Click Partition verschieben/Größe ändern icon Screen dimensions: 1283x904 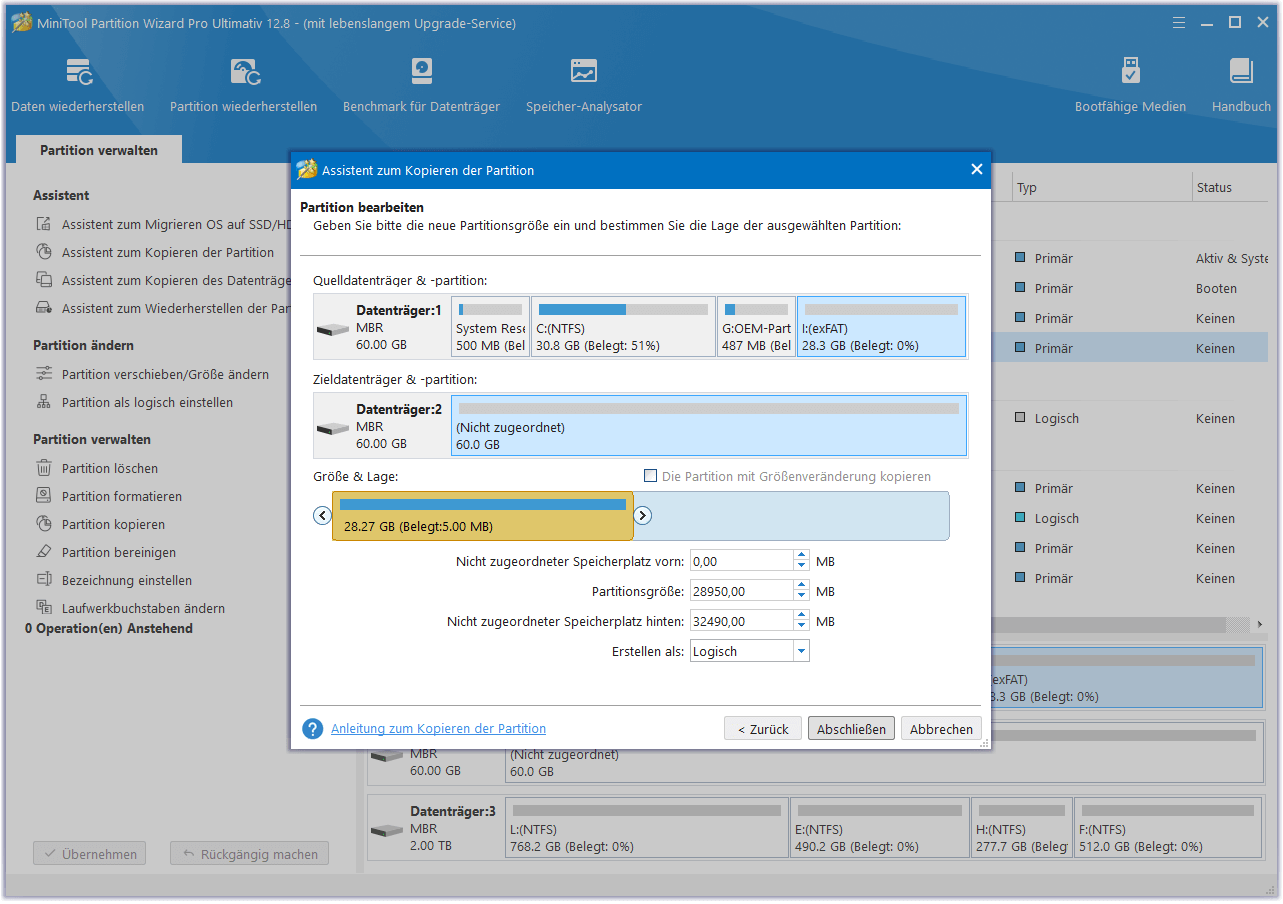[44, 374]
